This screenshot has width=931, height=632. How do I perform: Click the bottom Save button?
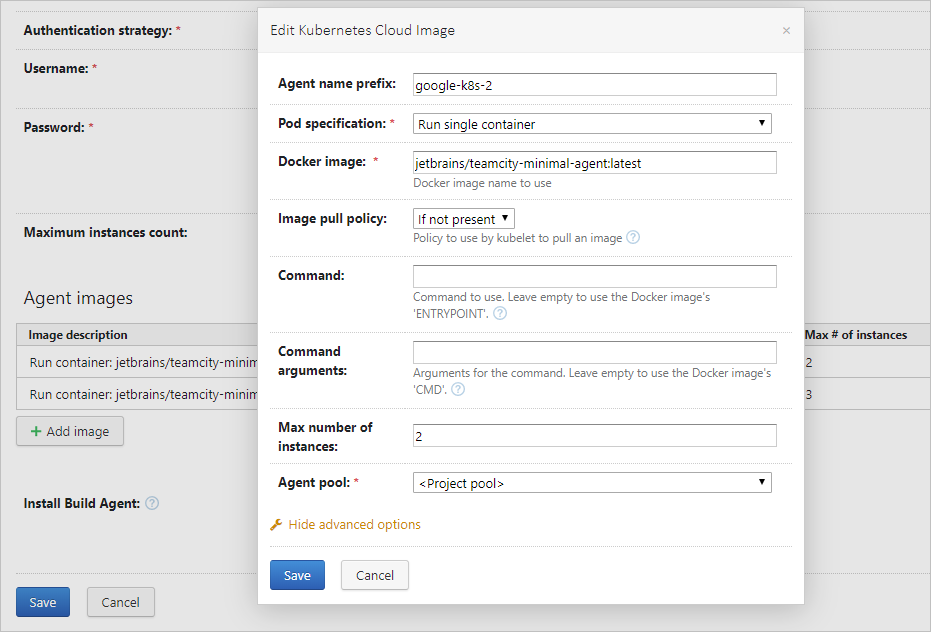click(42, 602)
